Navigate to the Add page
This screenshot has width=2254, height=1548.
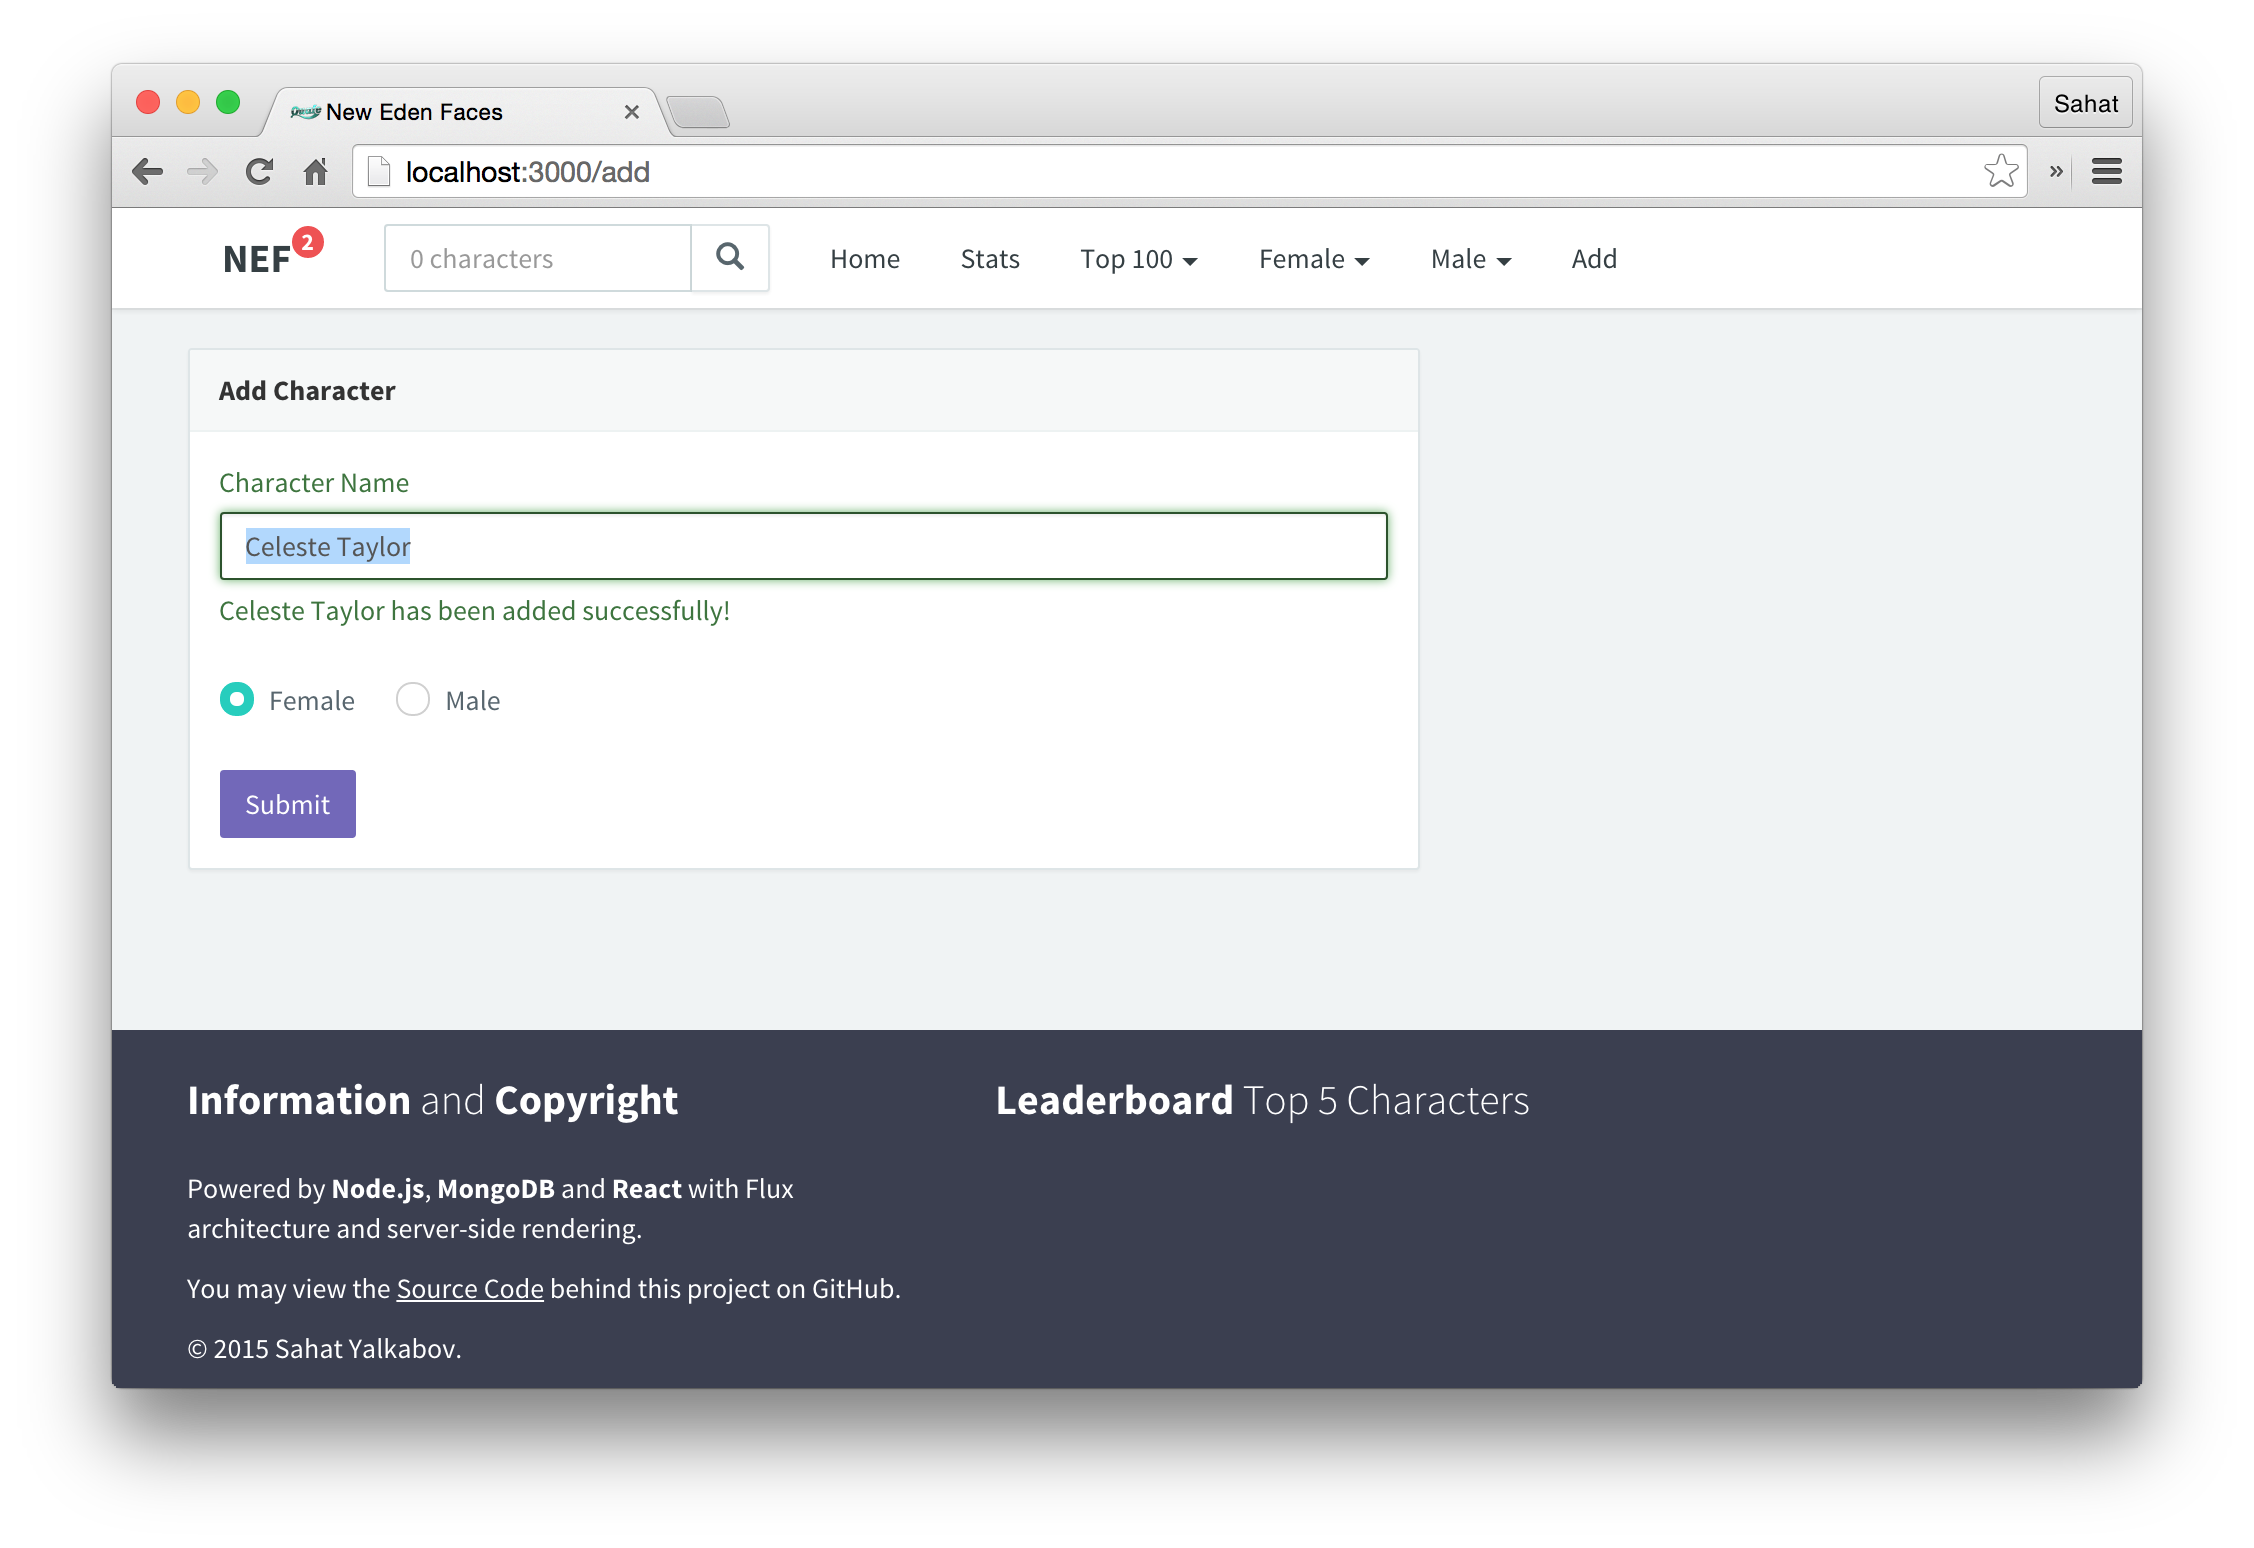click(1591, 257)
